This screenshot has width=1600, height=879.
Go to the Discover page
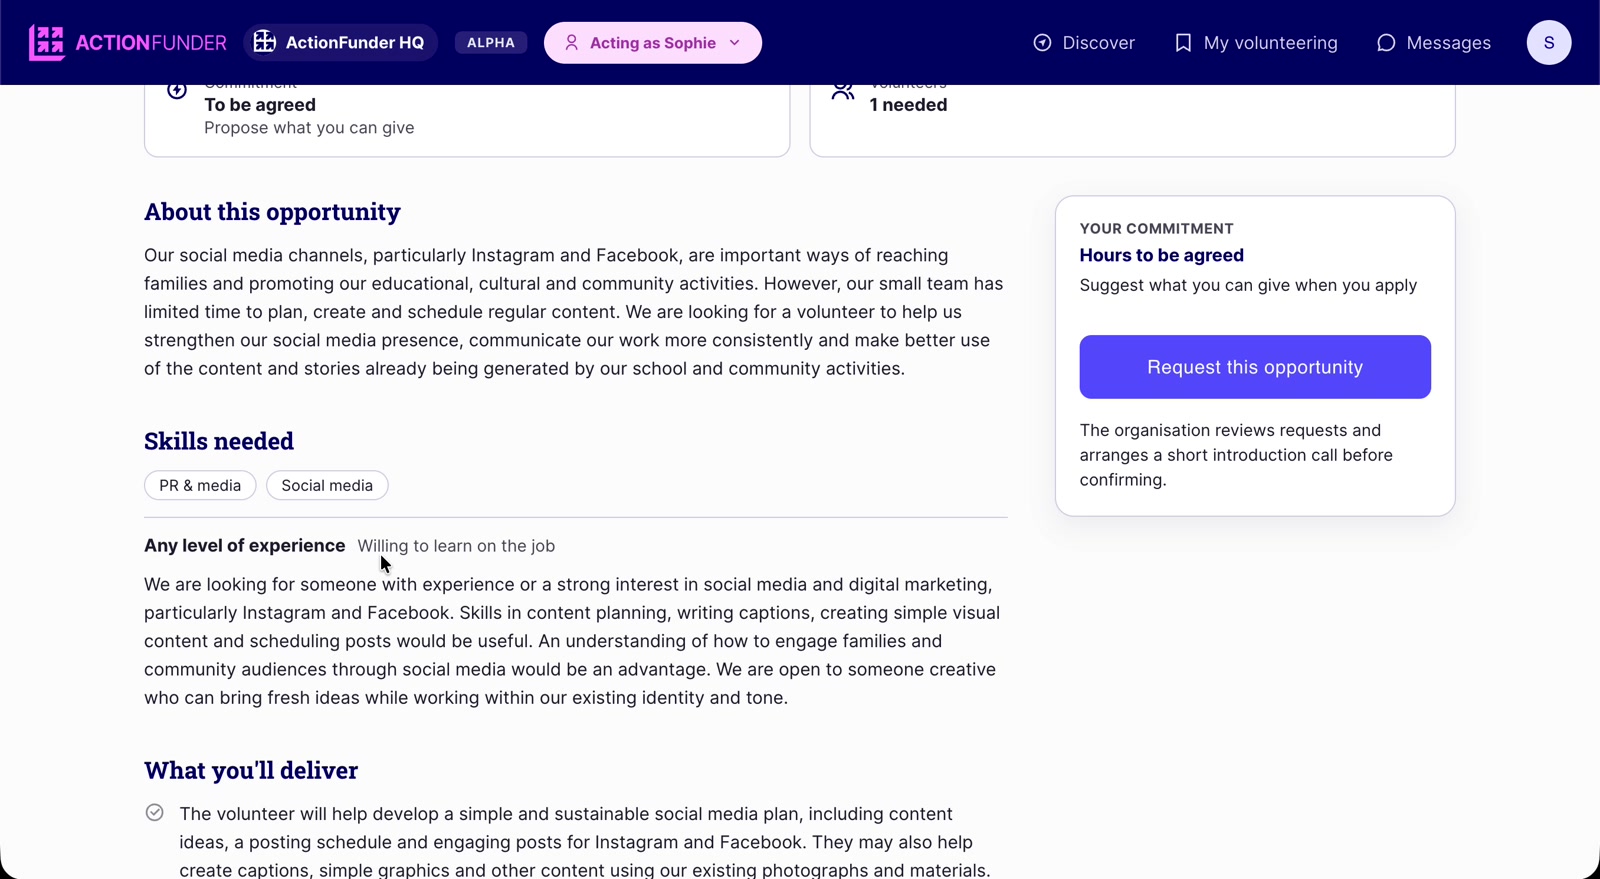click(1084, 43)
